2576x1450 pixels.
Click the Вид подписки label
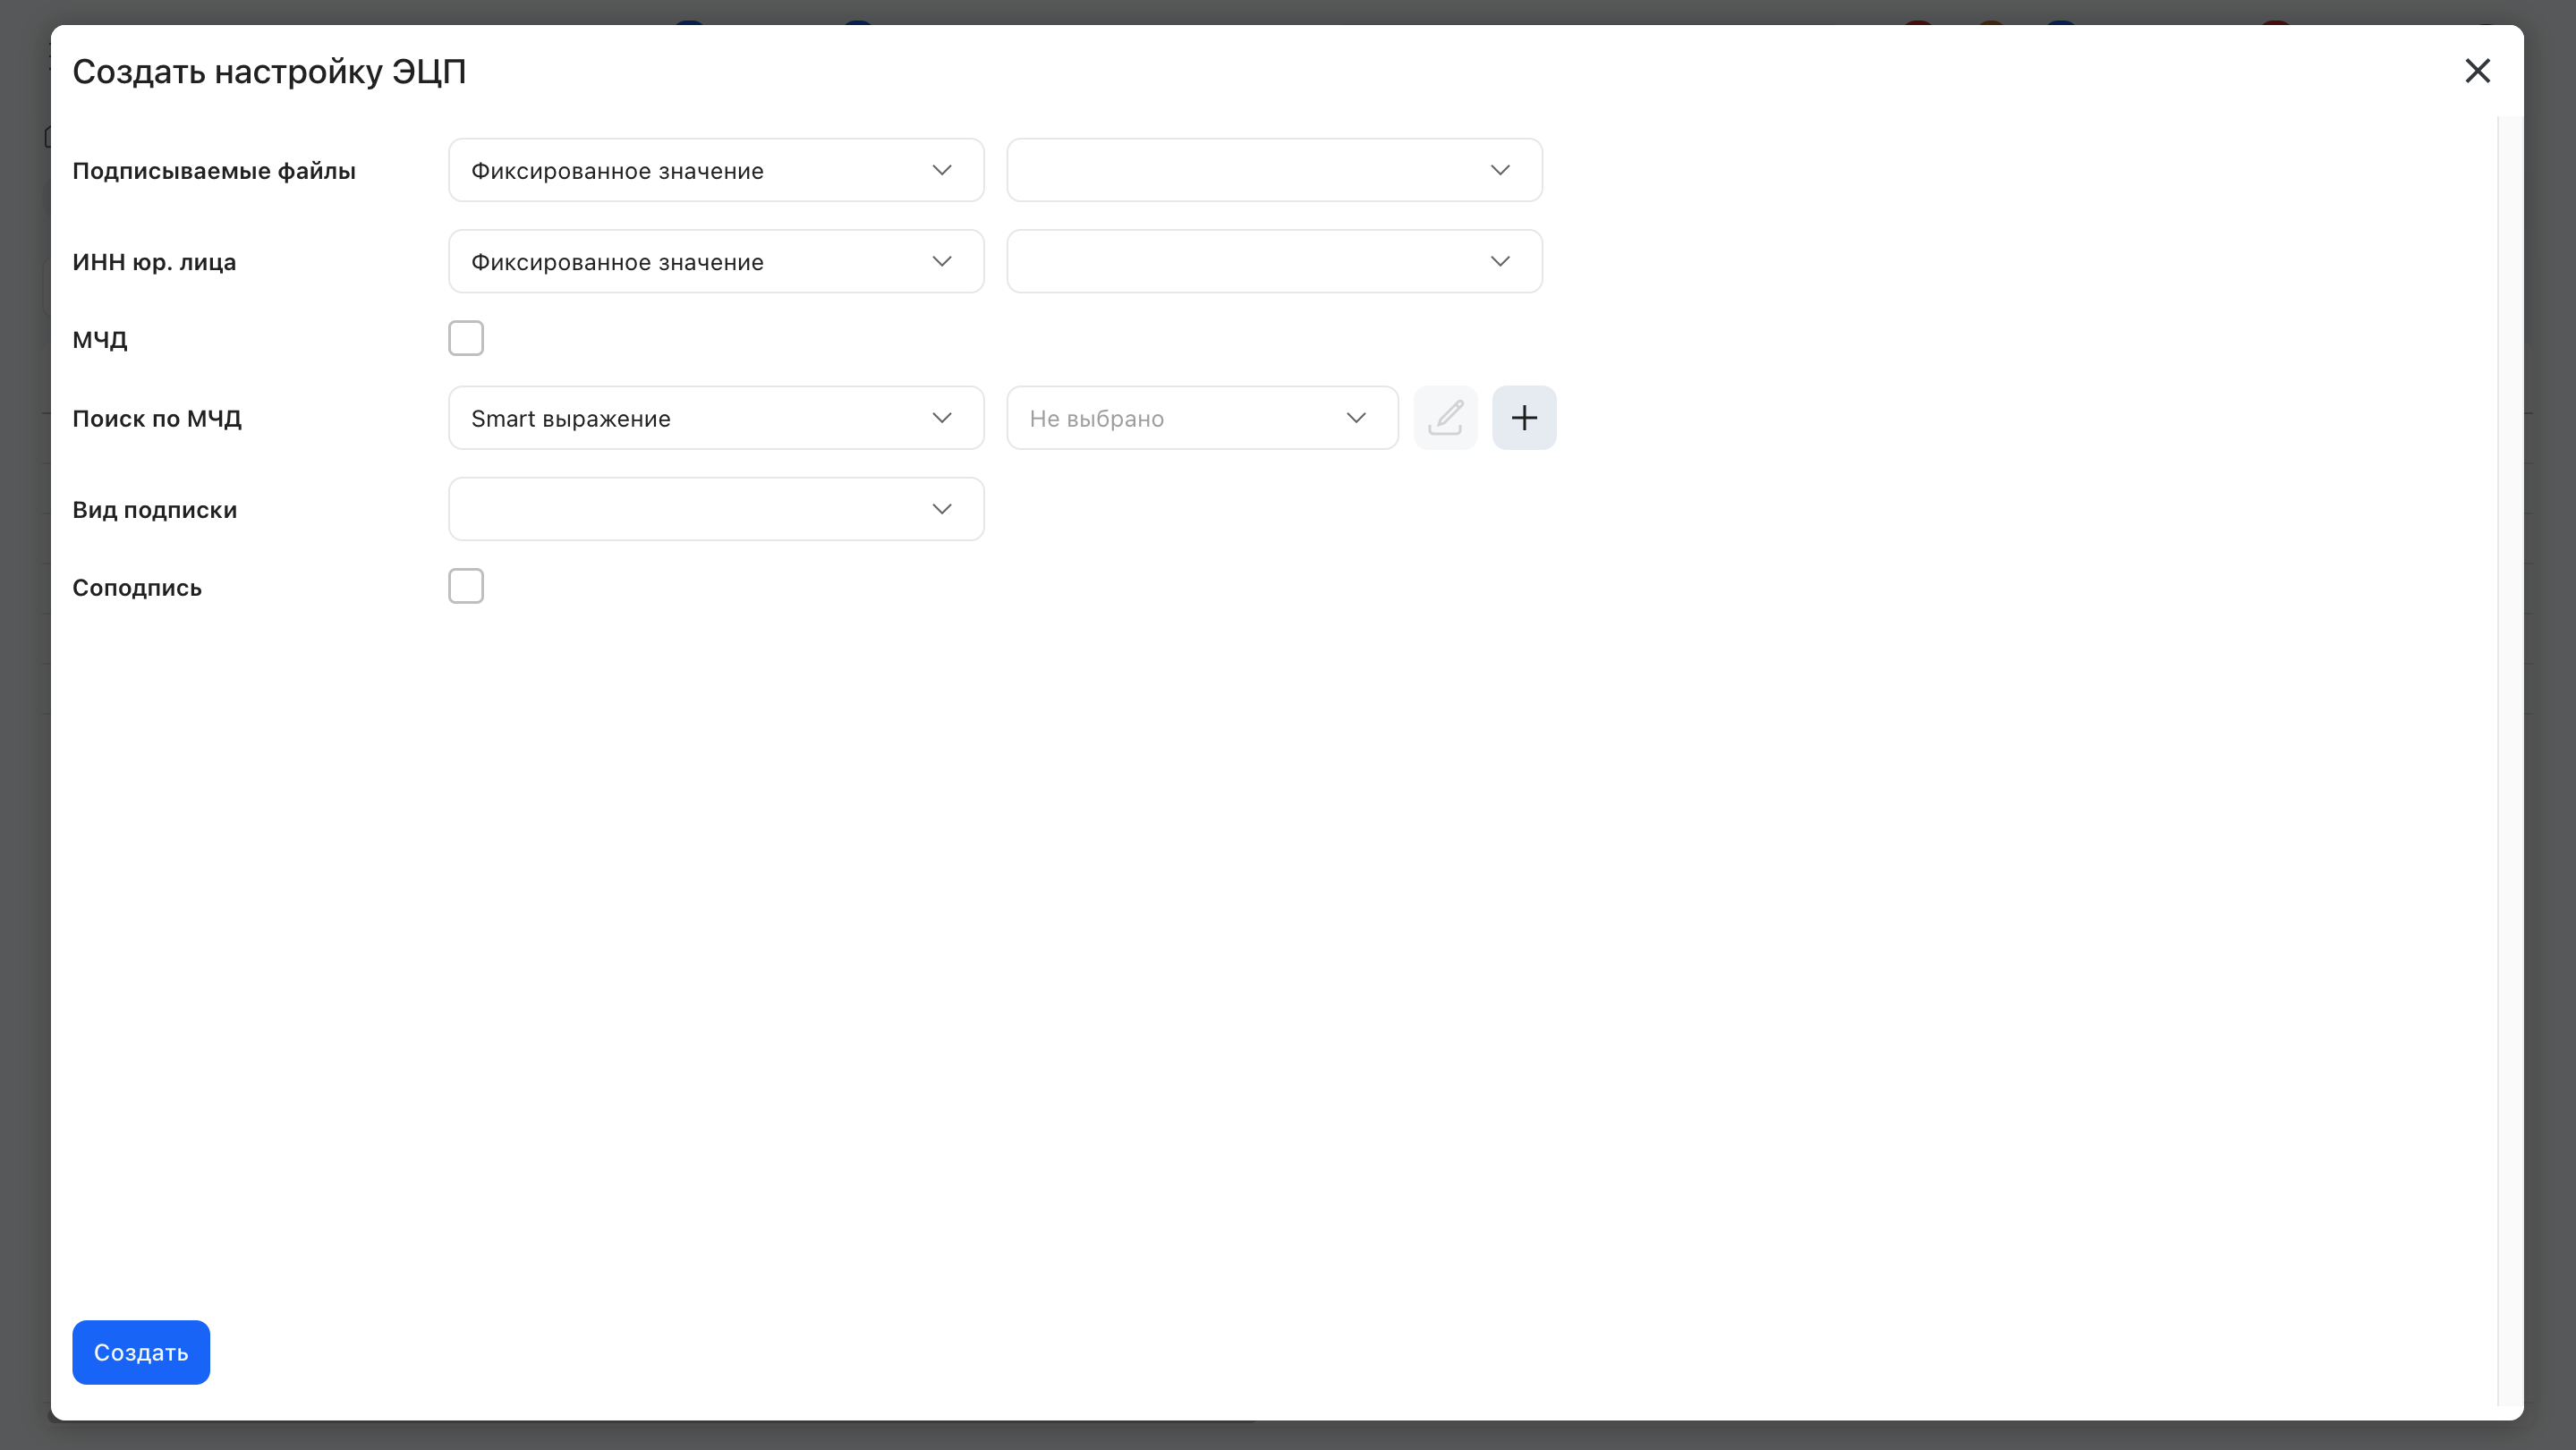155,510
